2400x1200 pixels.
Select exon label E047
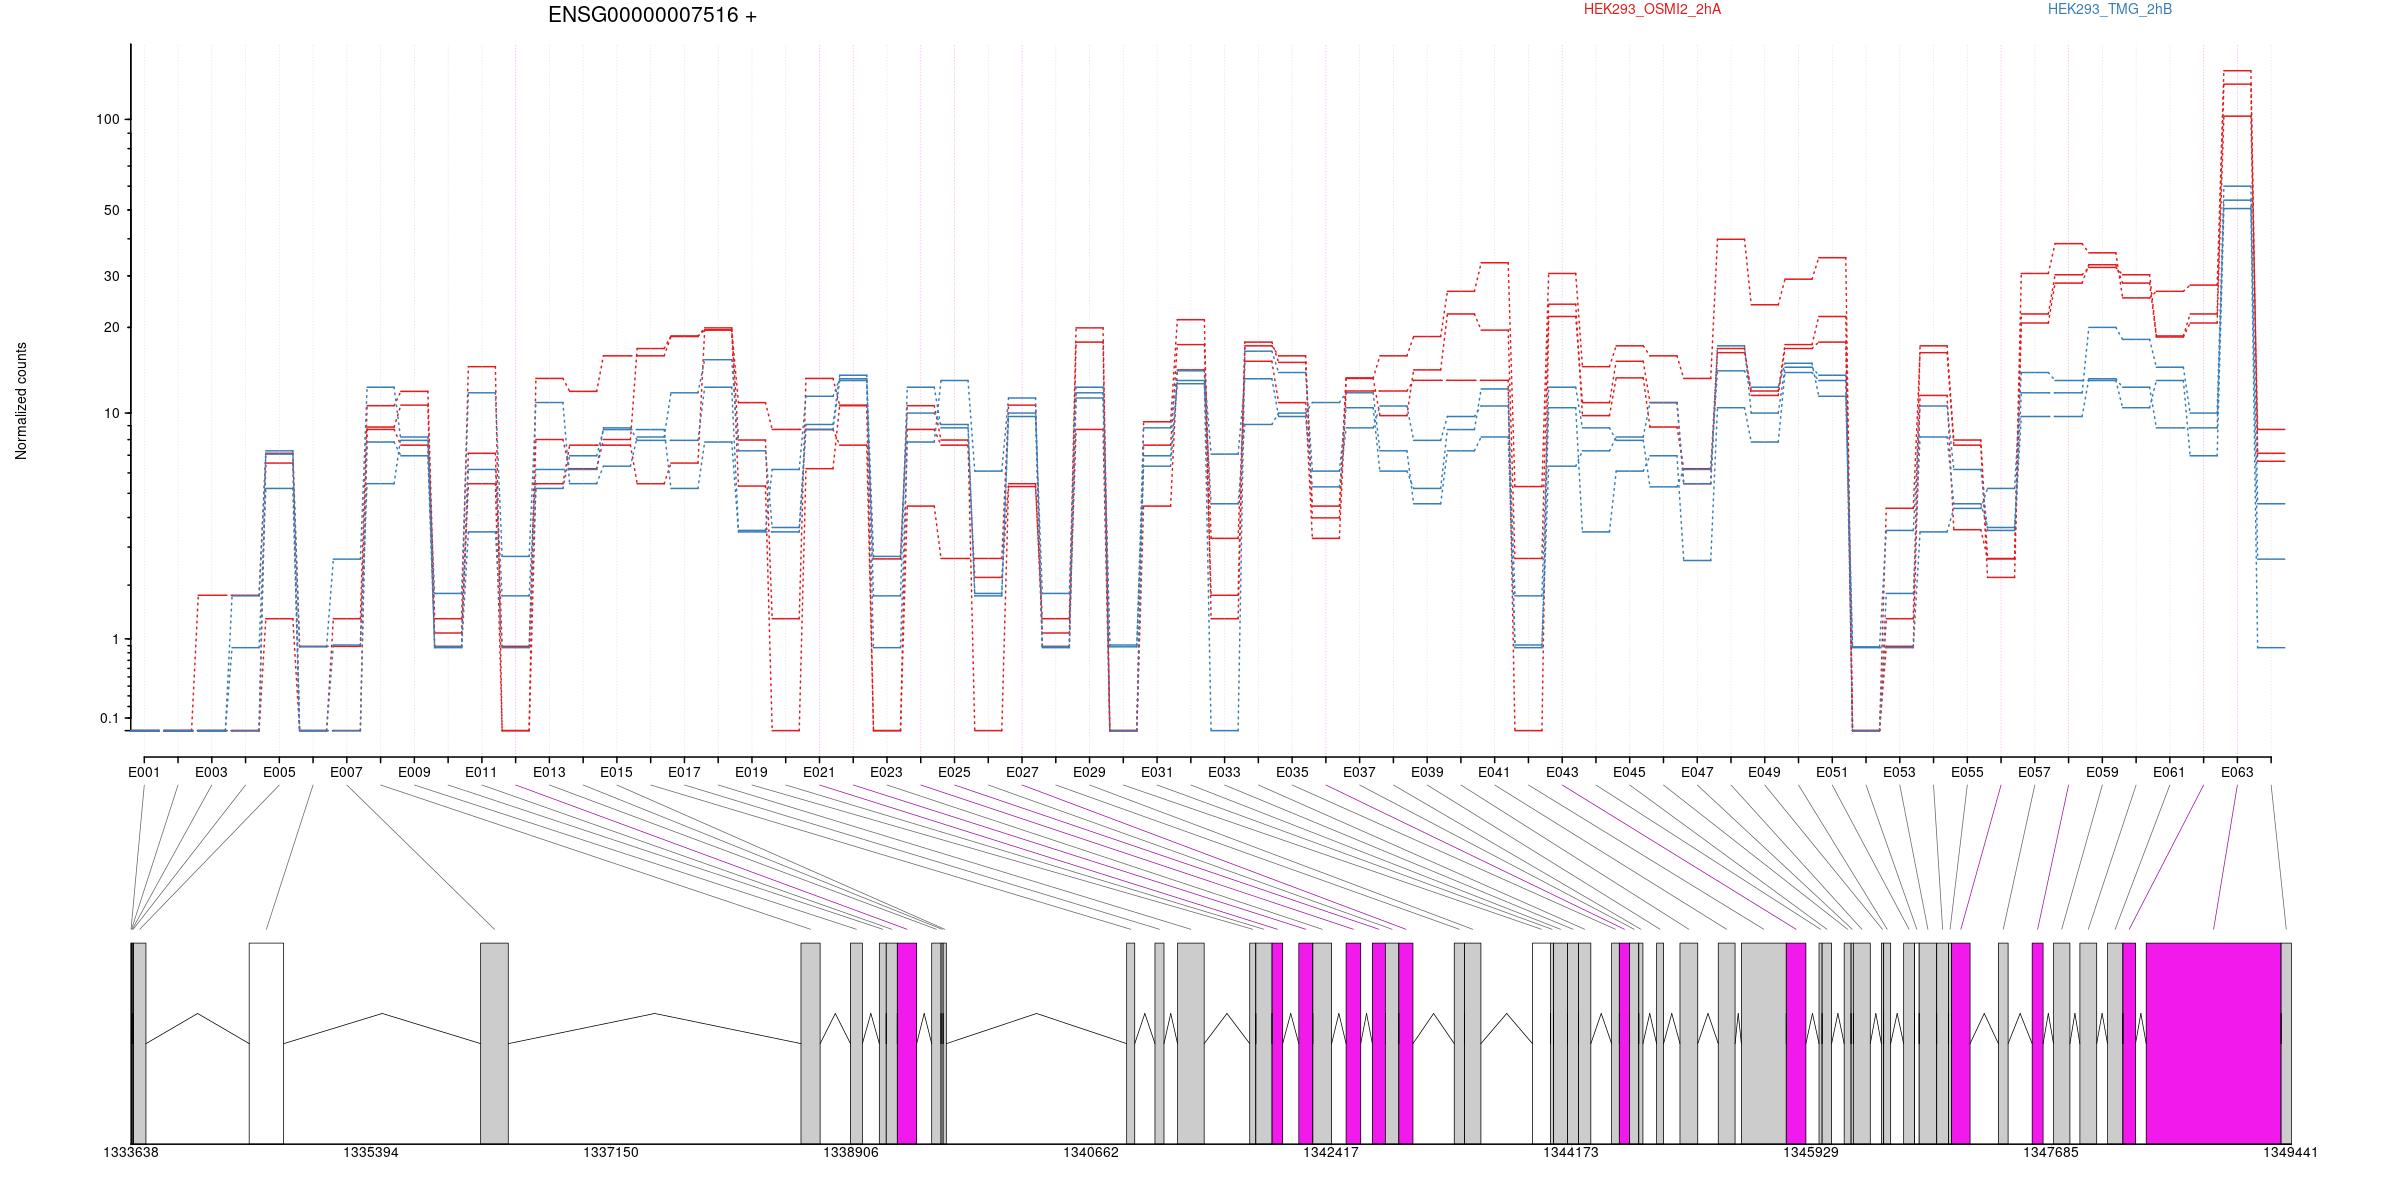point(1697,772)
